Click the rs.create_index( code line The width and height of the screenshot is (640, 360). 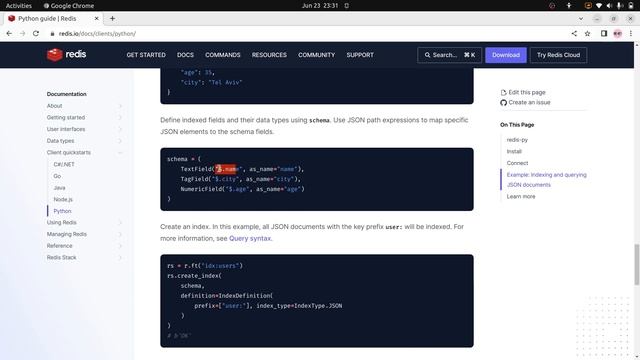pyautogui.click(x=194, y=276)
